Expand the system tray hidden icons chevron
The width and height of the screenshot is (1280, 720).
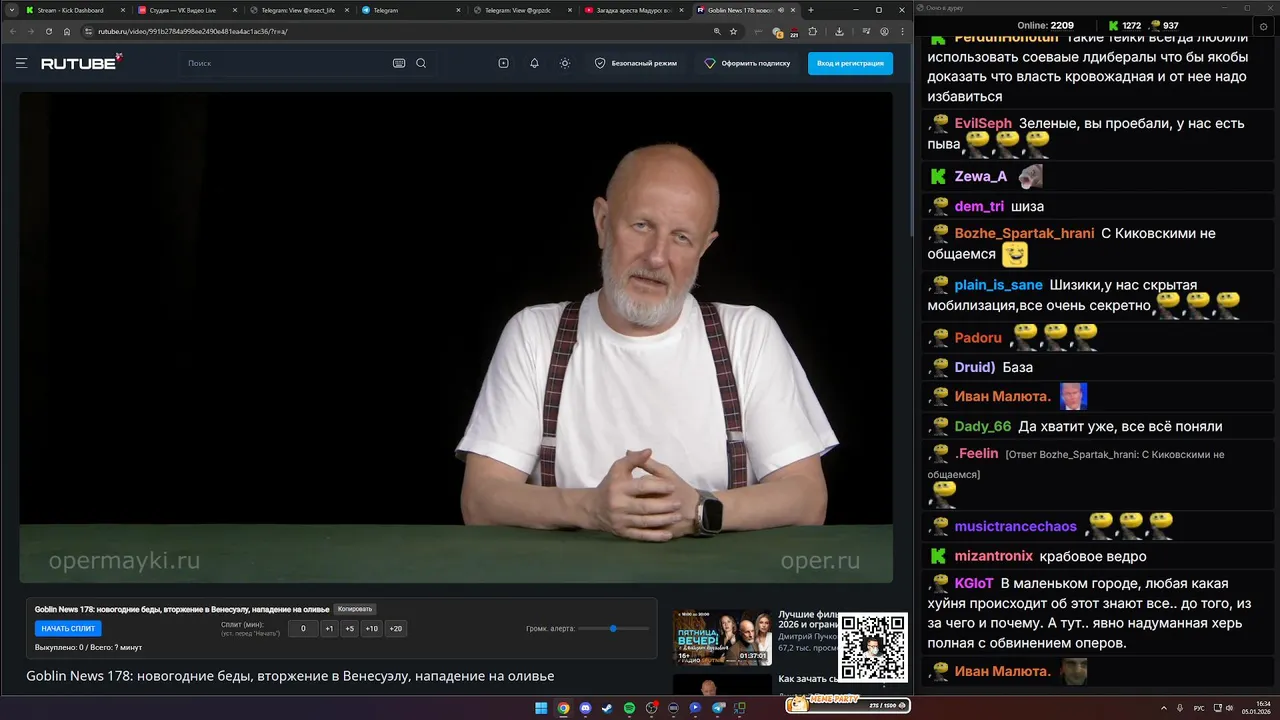tap(1164, 708)
